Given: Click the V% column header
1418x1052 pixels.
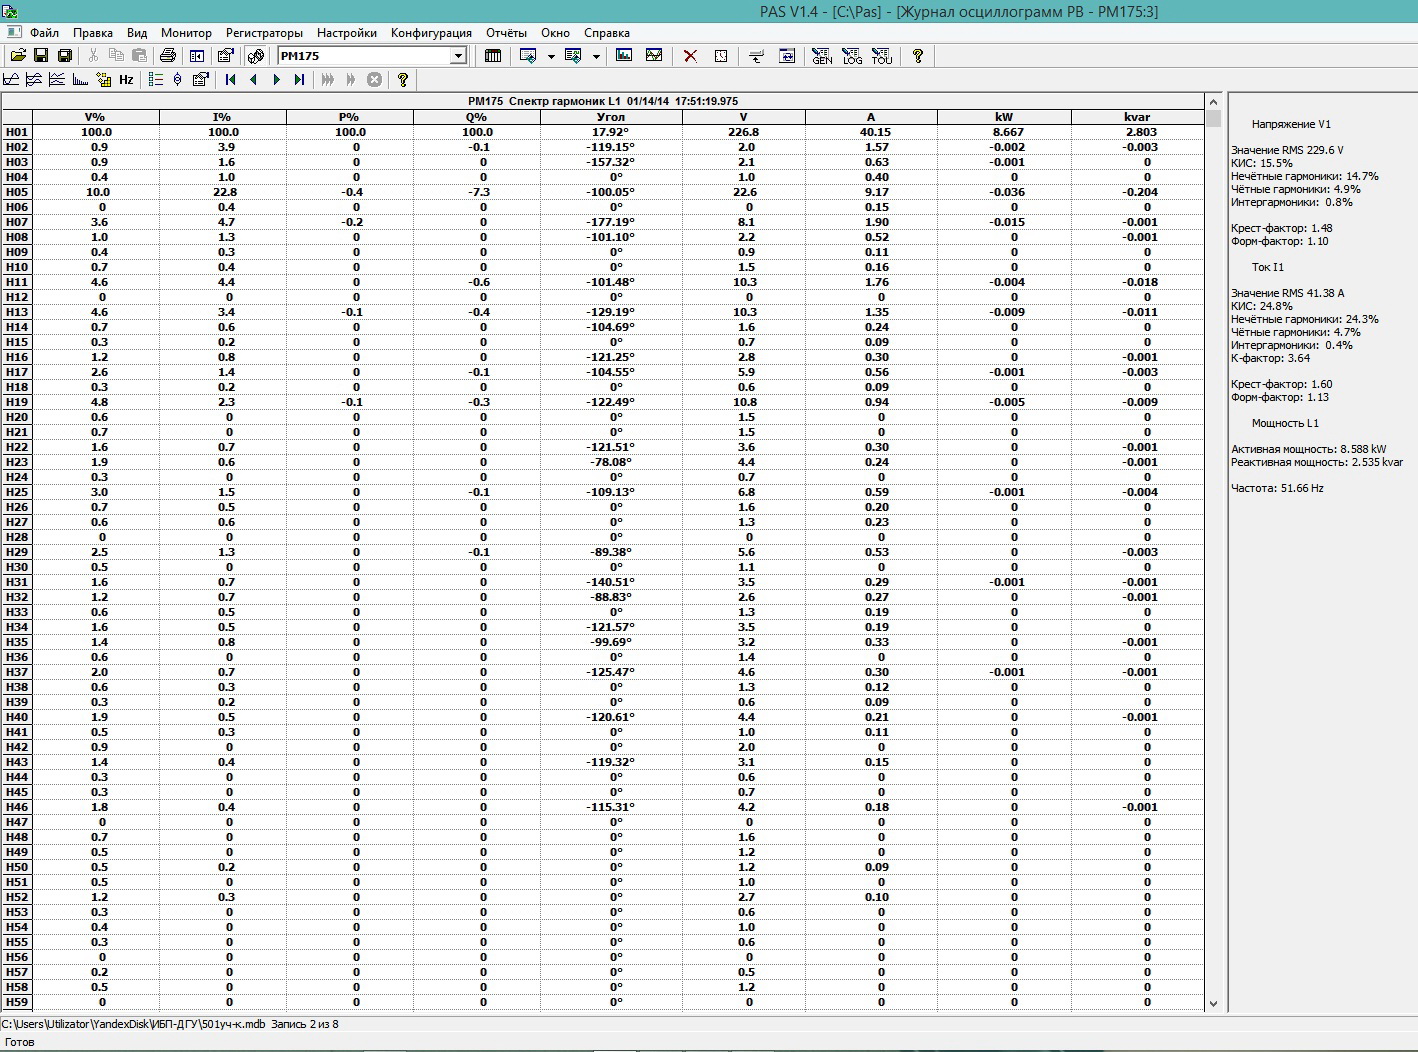Looking at the screenshot, I should [96, 117].
